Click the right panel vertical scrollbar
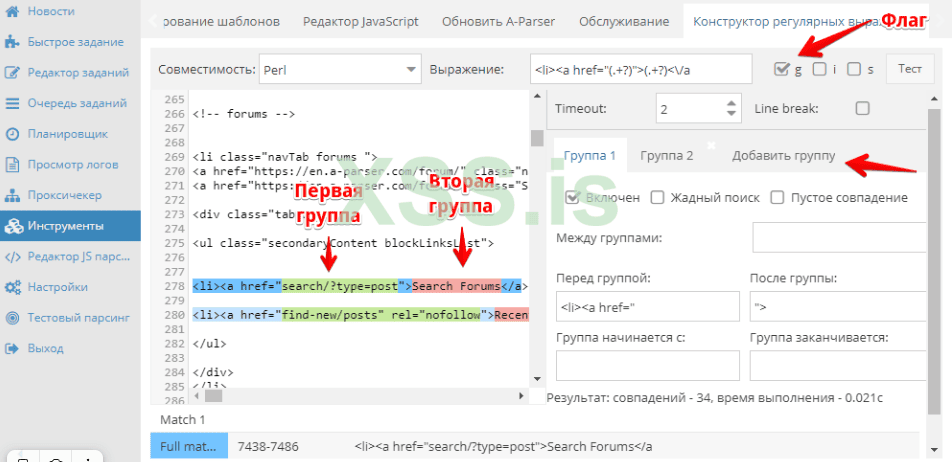Screen dimensions: 952x462 pos(934,261)
